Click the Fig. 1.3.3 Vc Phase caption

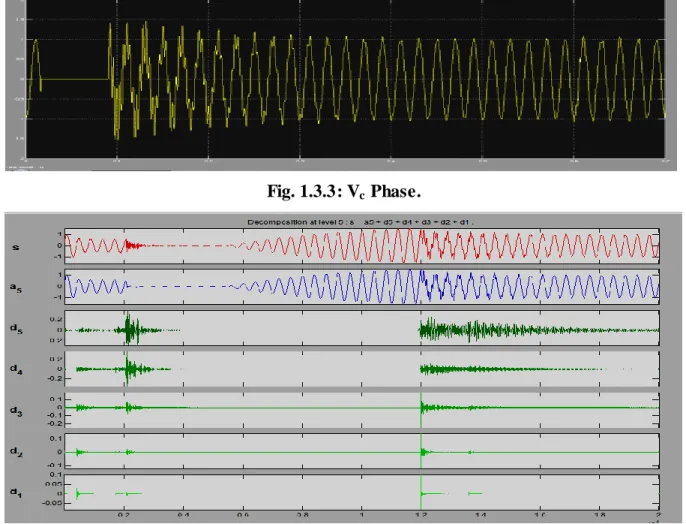(344, 192)
